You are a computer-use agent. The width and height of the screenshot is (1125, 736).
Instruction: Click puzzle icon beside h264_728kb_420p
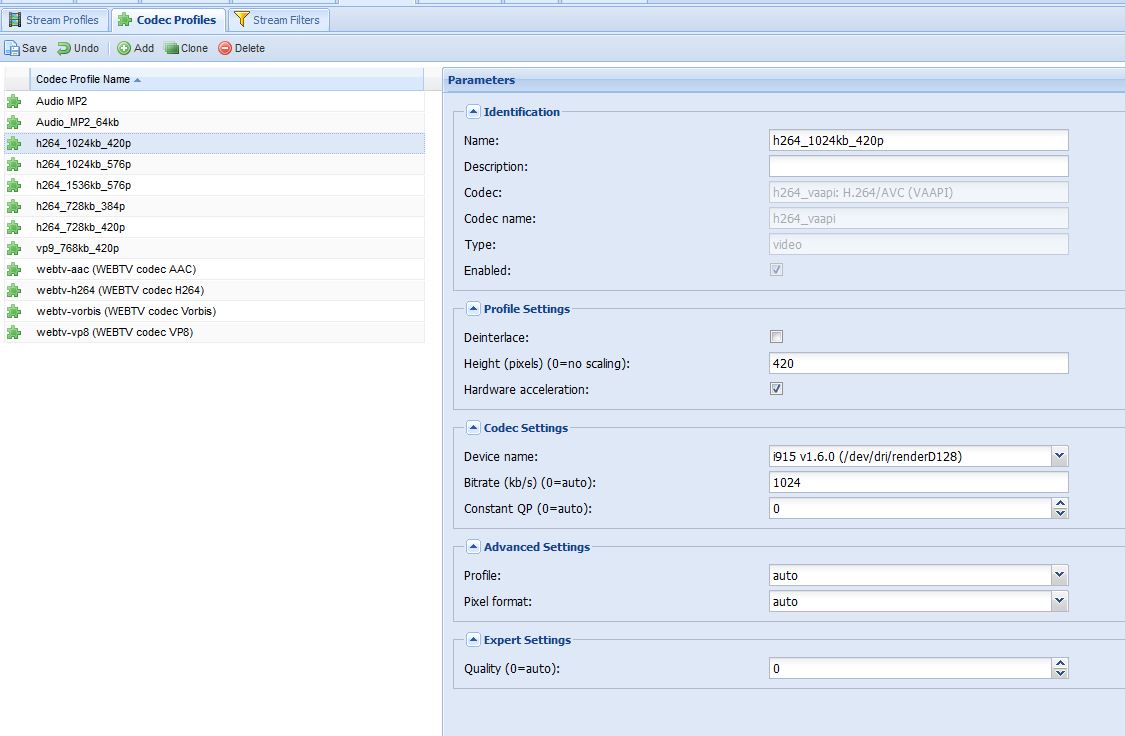tap(14, 227)
